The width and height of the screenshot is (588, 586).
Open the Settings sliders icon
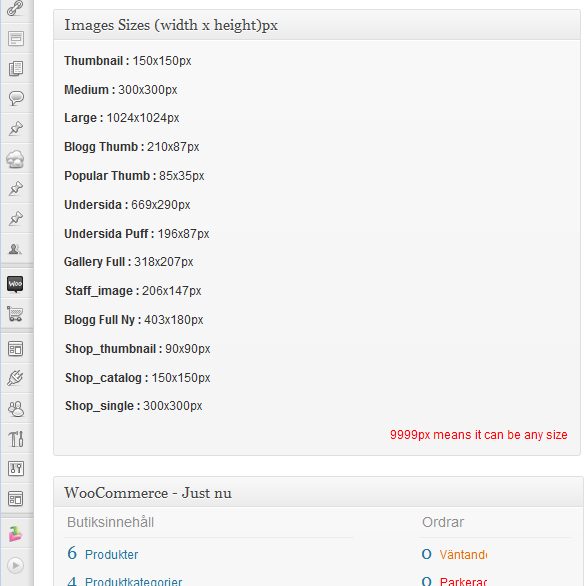coord(16,469)
